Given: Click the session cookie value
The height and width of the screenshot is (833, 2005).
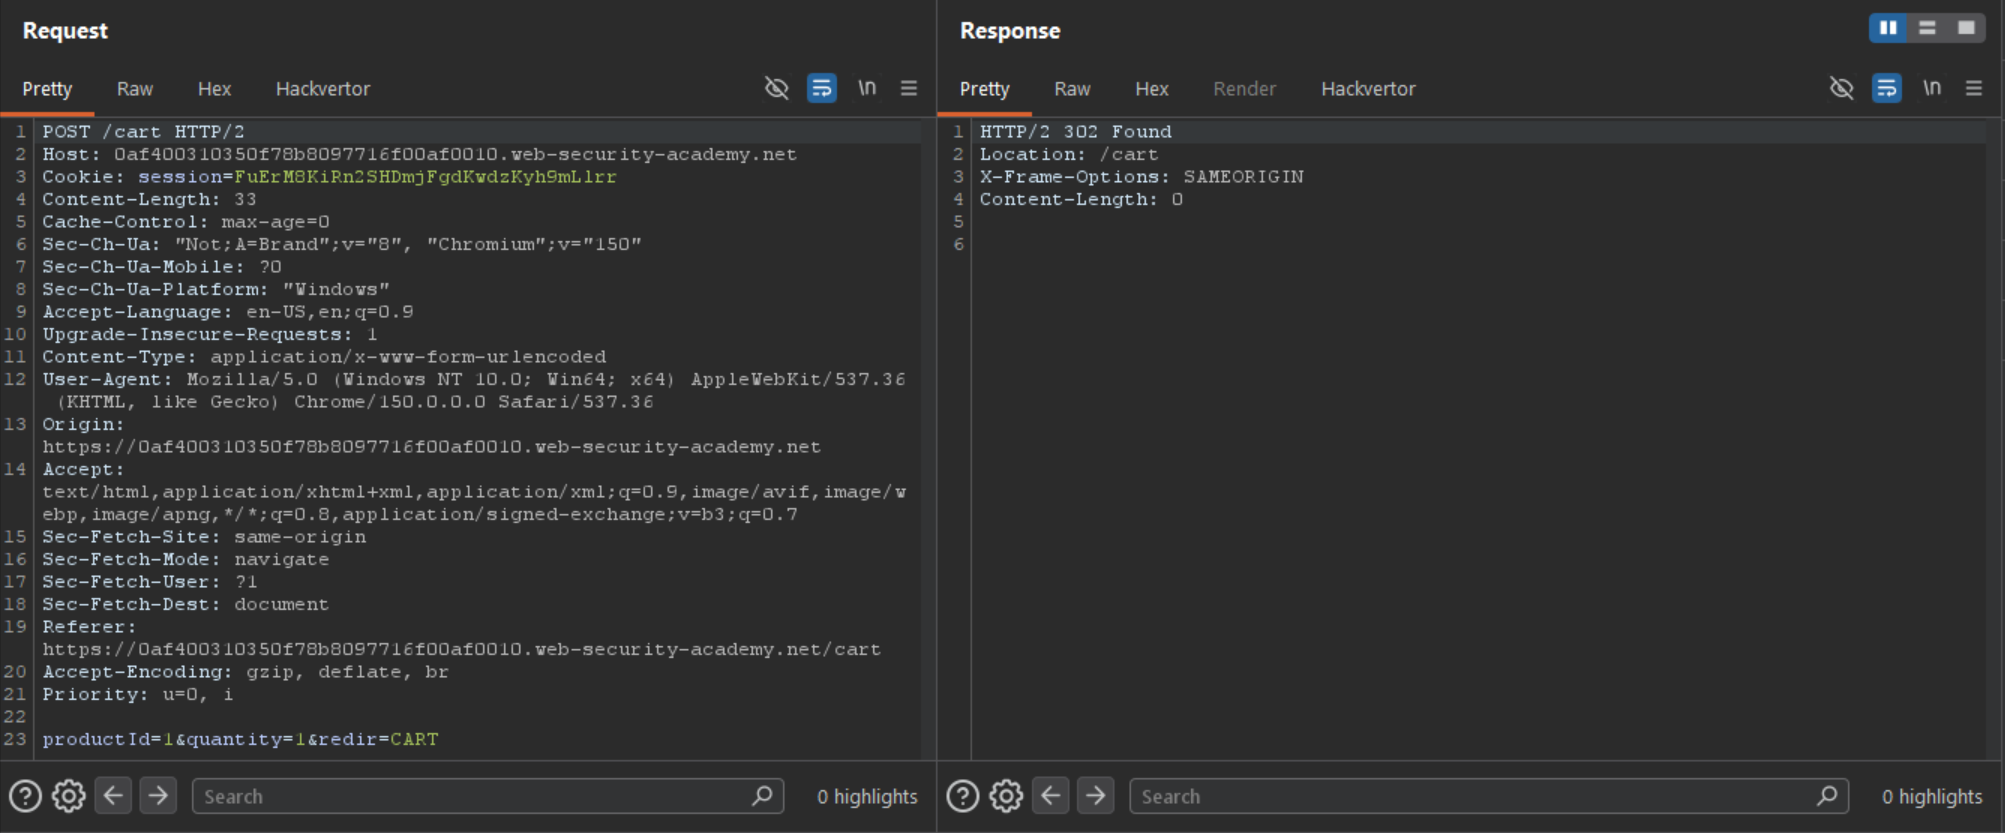Looking at the screenshot, I should (x=425, y=177).
